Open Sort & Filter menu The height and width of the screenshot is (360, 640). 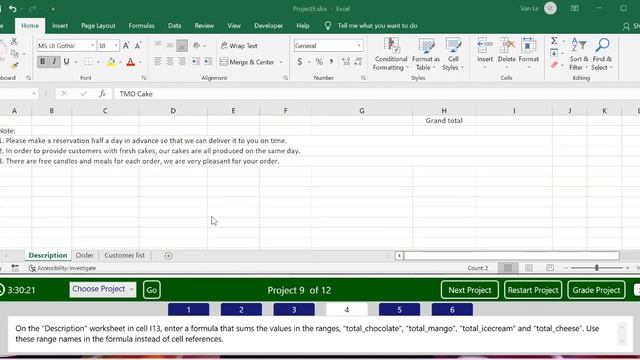tap(579, 54)
